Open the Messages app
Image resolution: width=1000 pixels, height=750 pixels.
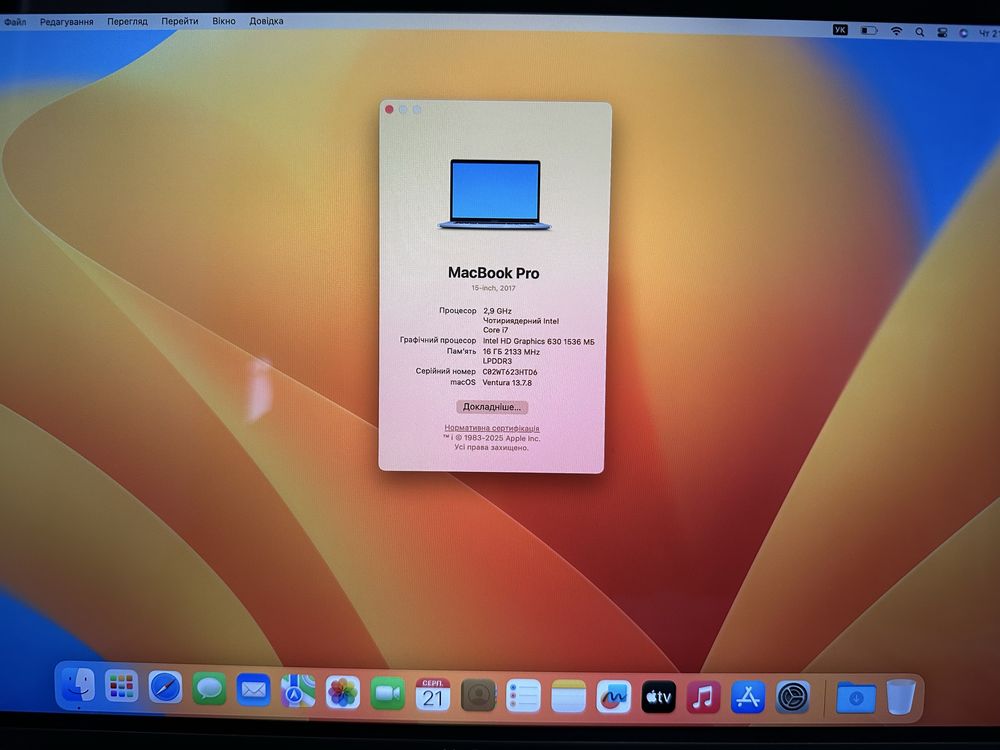209,689
